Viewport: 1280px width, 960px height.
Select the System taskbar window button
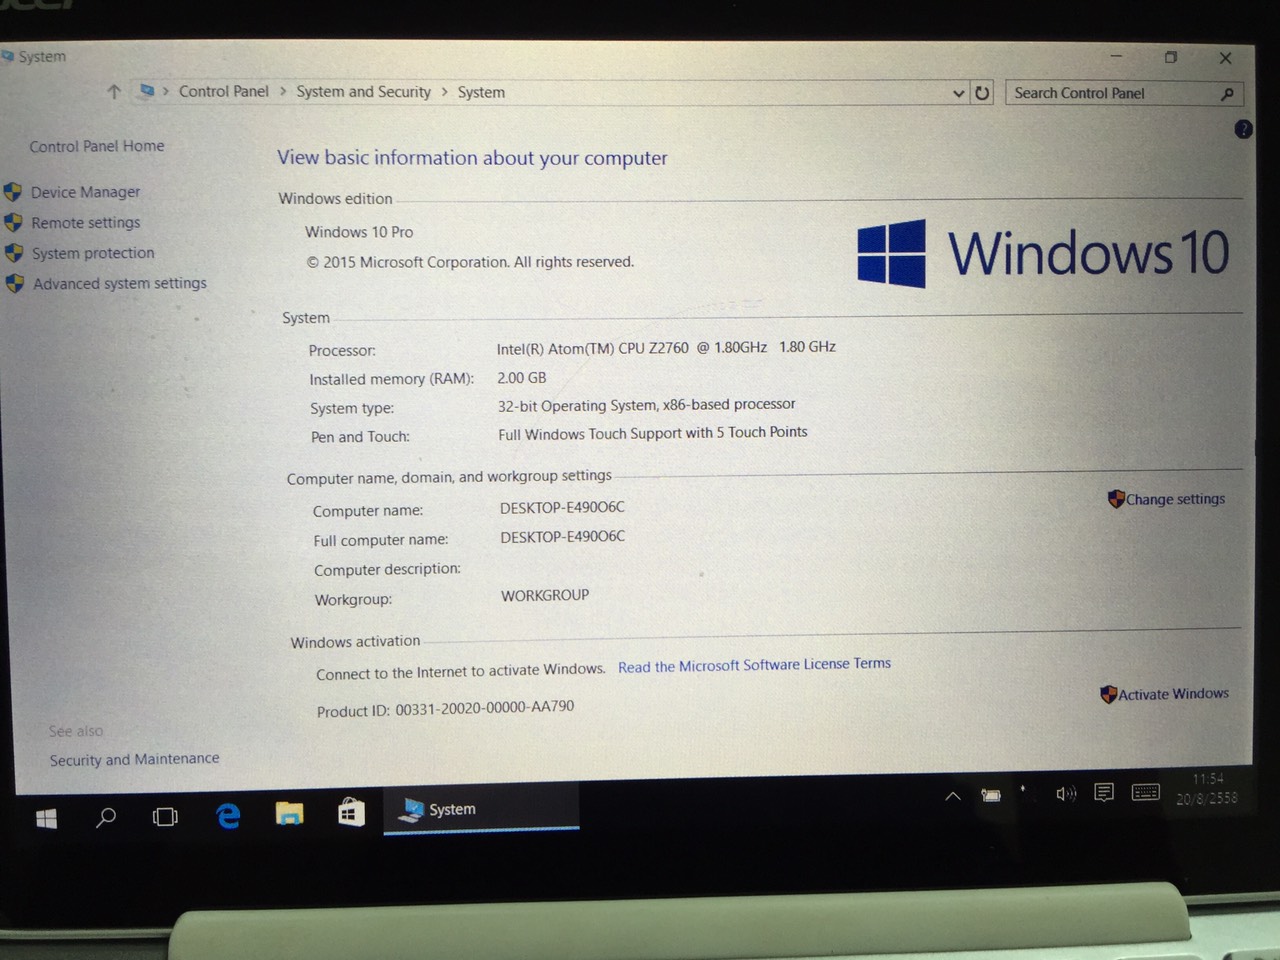[x=481, y=808]
